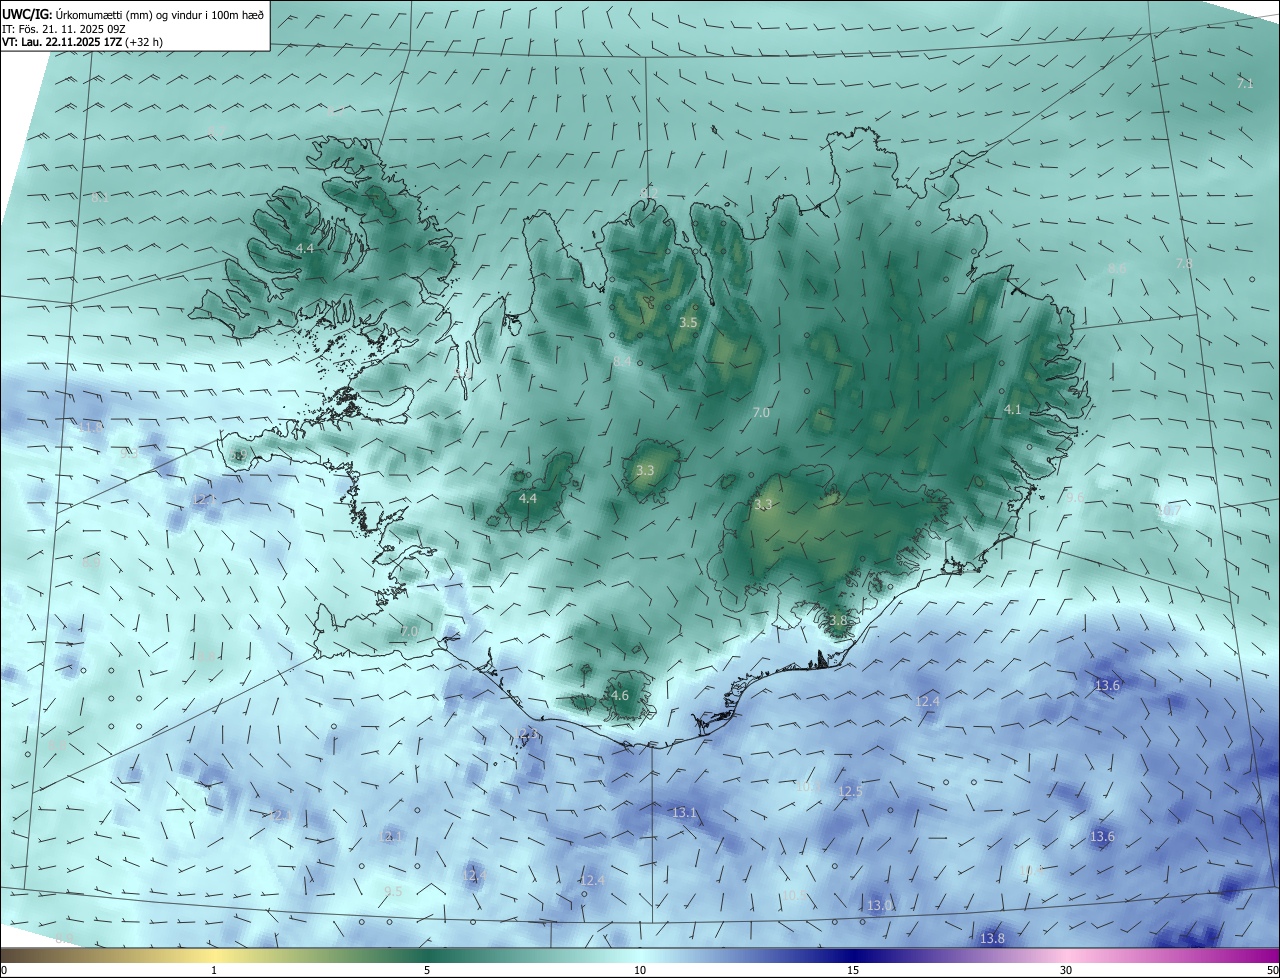Select the 3.8 value label
1280x978 pixels.
[838, 621]
